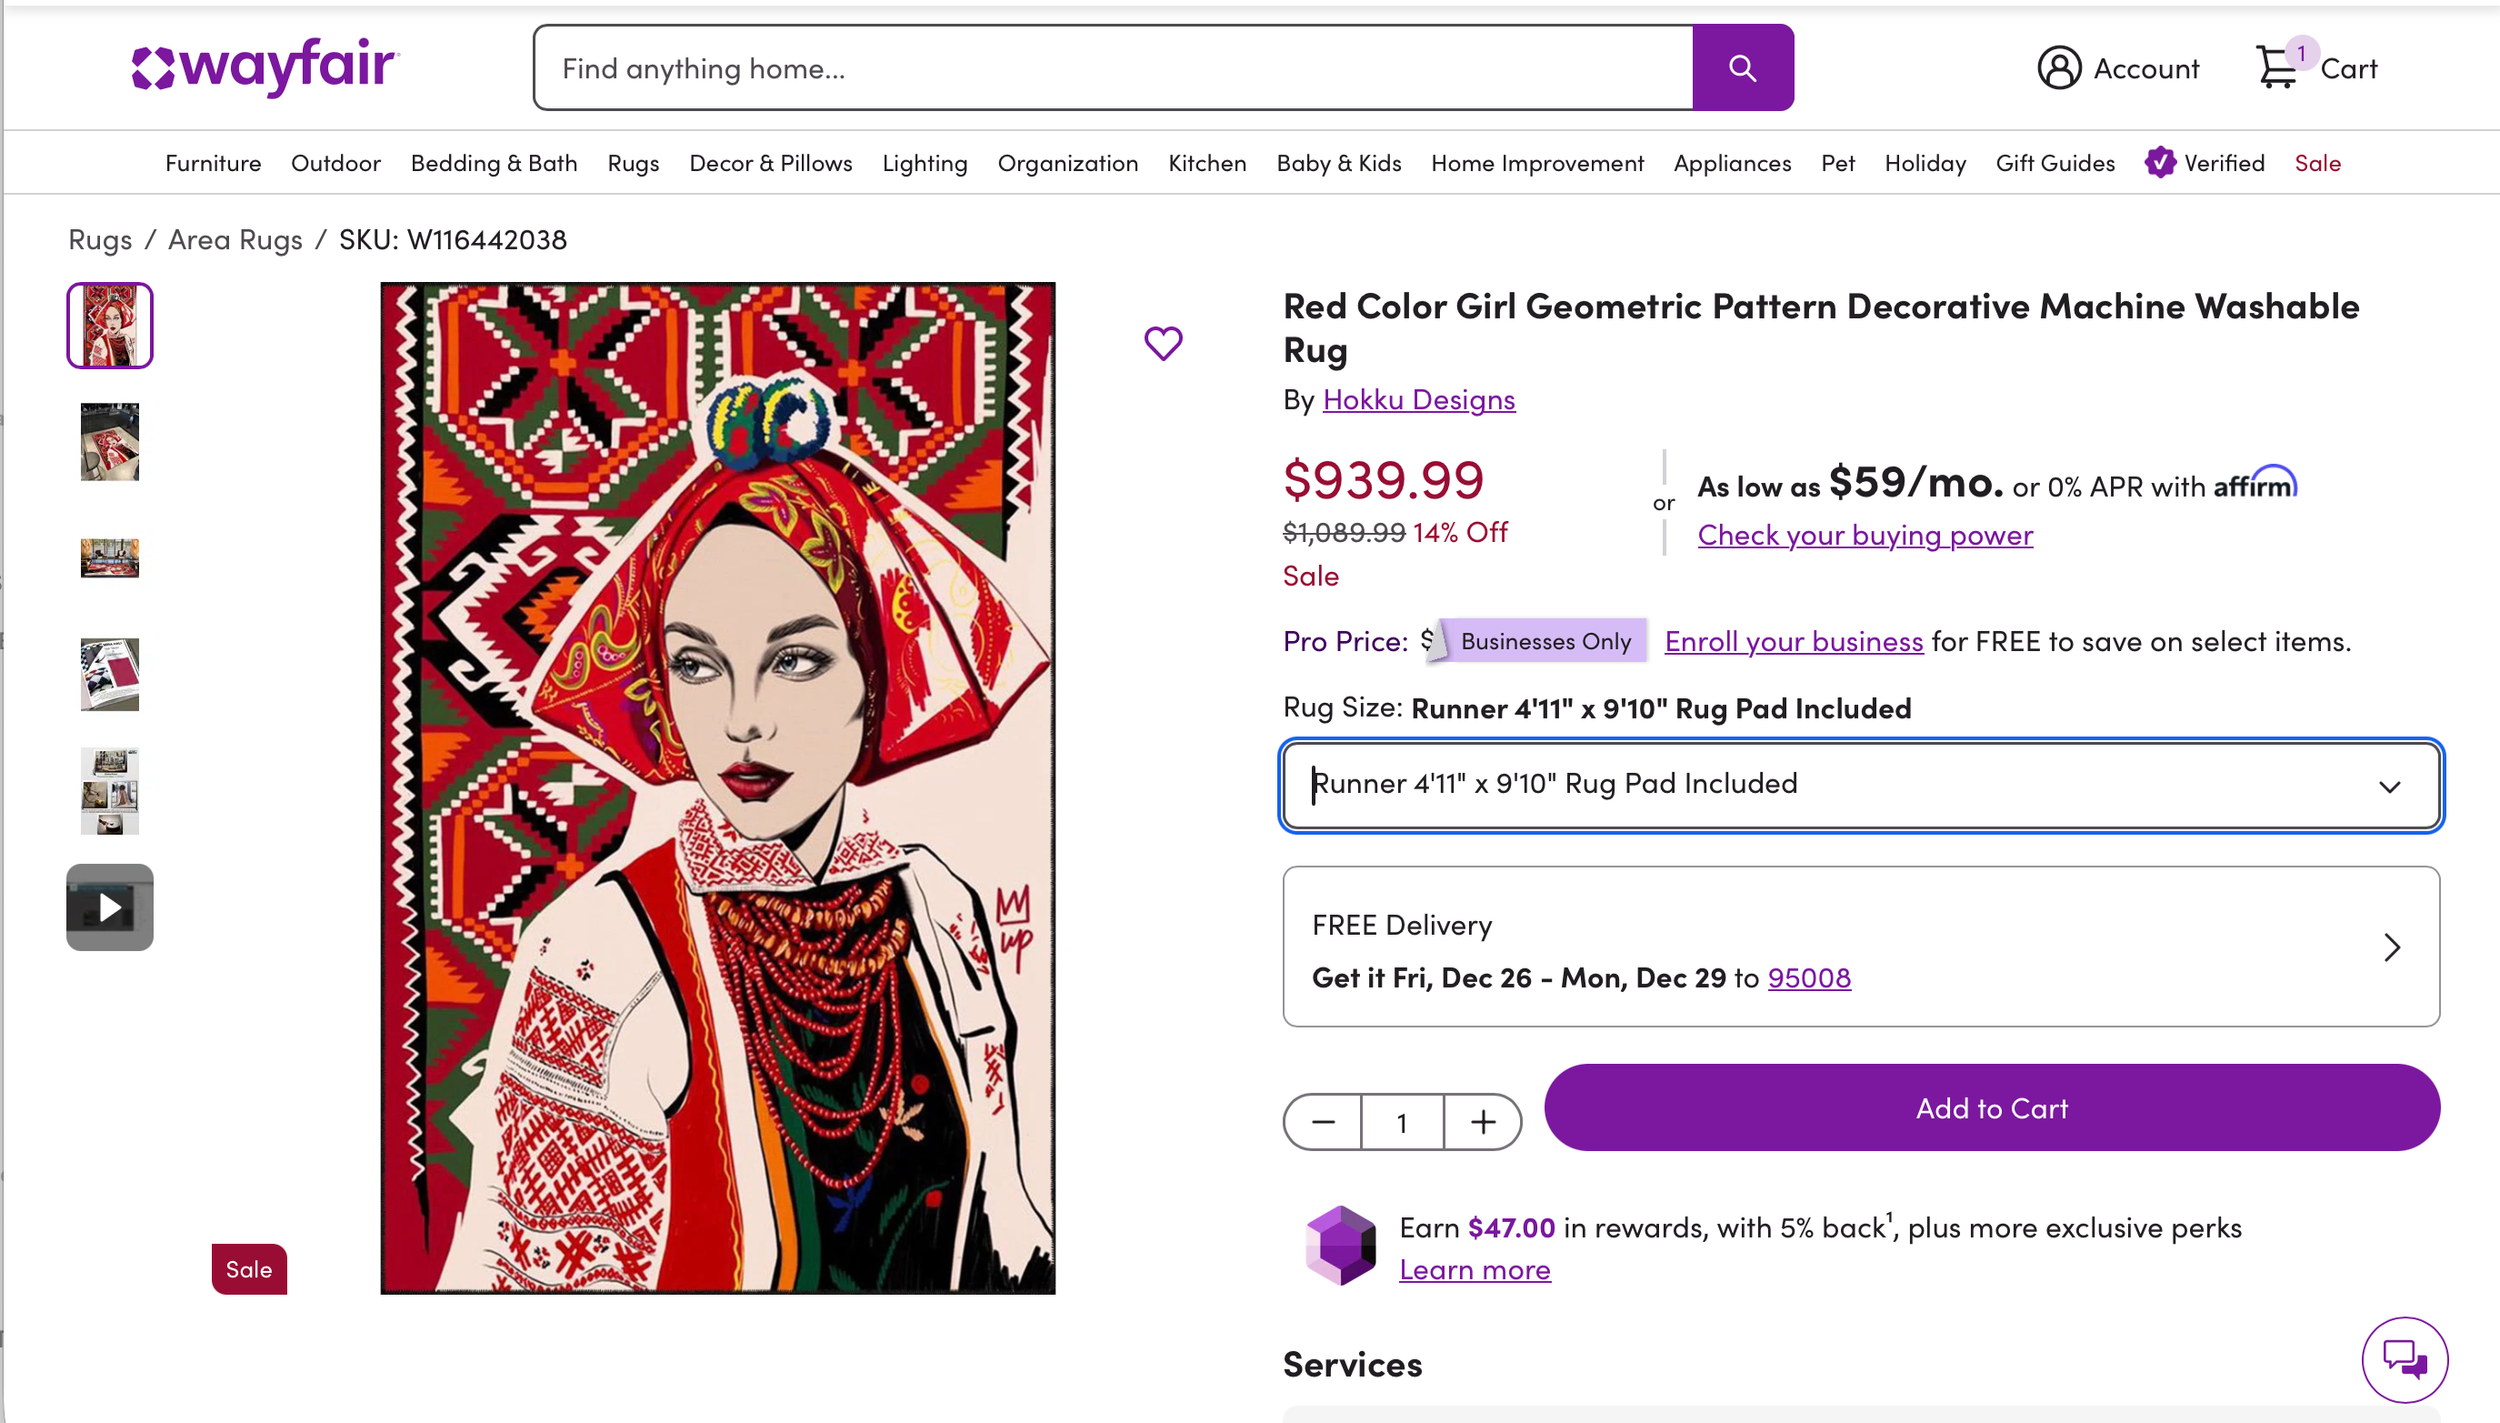Open the shopping Cart icon

point(2277,67)
